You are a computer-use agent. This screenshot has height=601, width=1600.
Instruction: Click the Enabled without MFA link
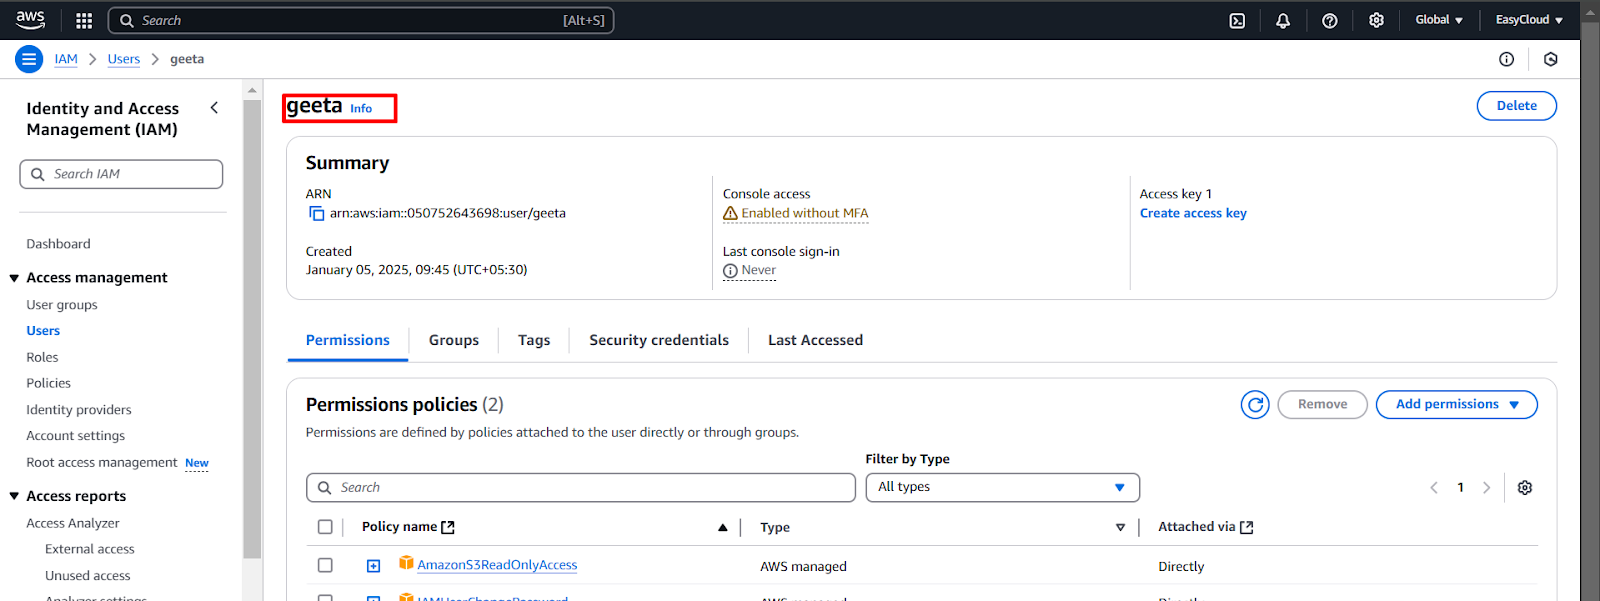(805, 213)
